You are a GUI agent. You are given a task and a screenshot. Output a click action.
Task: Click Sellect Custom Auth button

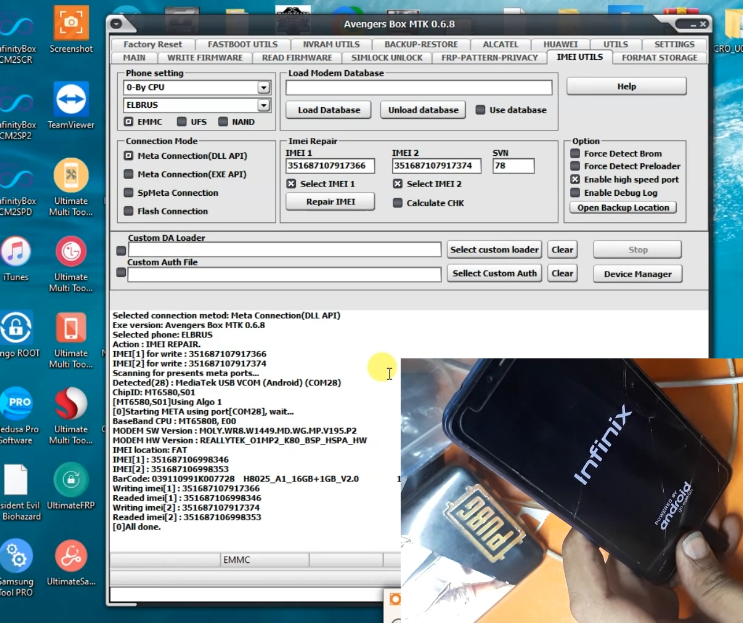pyautogui.click(x=494, y=273)
